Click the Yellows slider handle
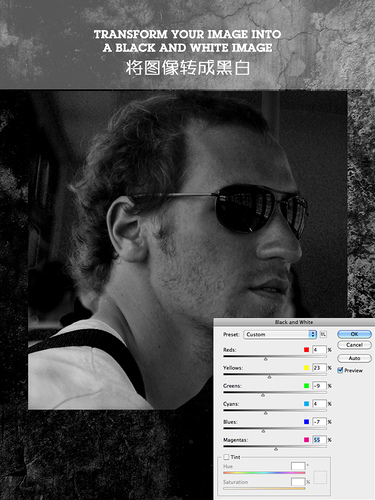This screenshot has height=500, width=375. [269, 377]
